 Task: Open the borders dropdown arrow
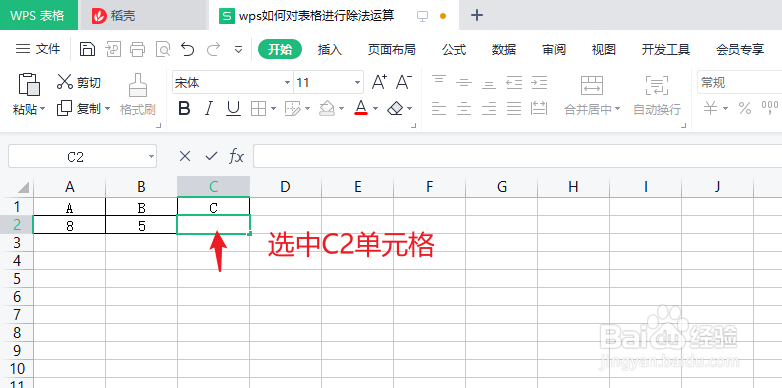point(273,108)
